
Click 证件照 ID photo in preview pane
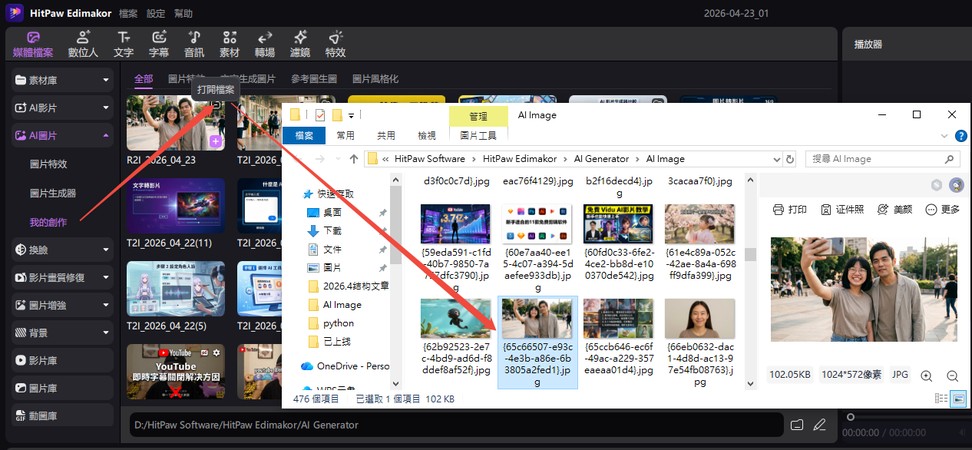click(842, 210)
